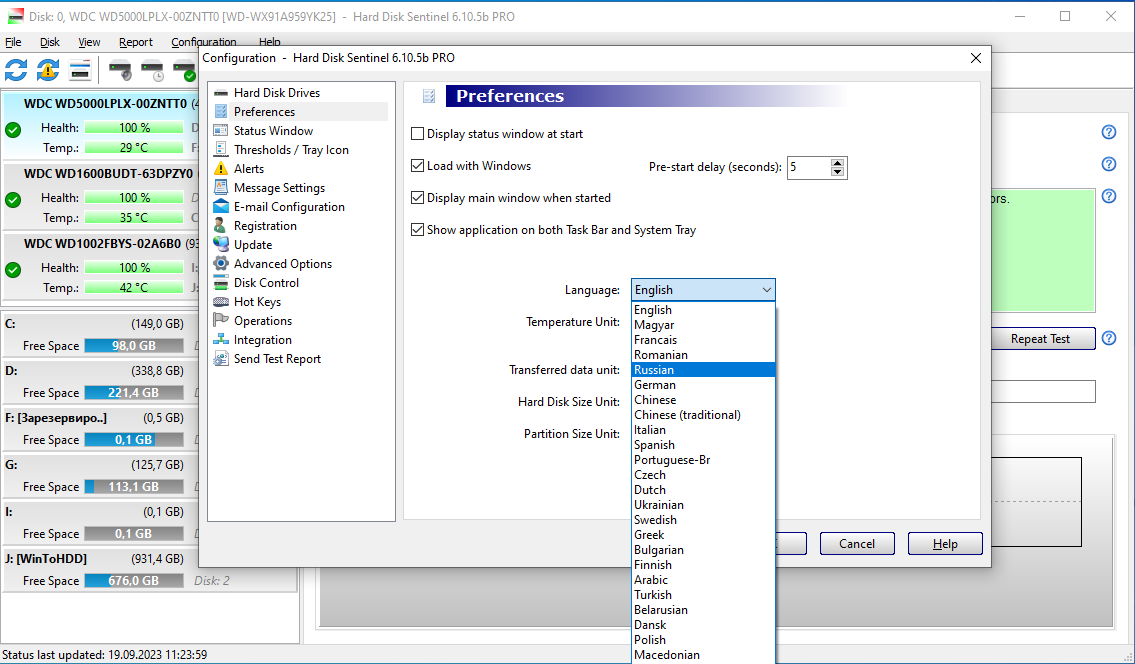
Task: Pick Macedonian language option
Action: click(703, 655)
